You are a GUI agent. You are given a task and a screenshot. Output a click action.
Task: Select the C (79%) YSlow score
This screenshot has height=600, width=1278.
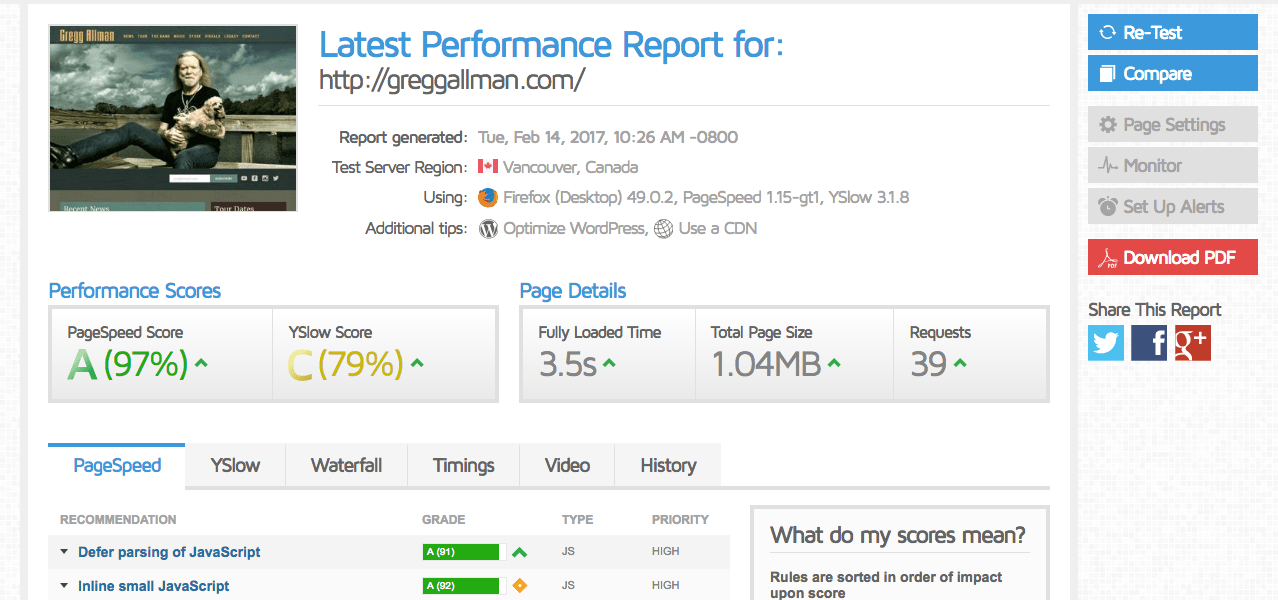tap(346, 365)
